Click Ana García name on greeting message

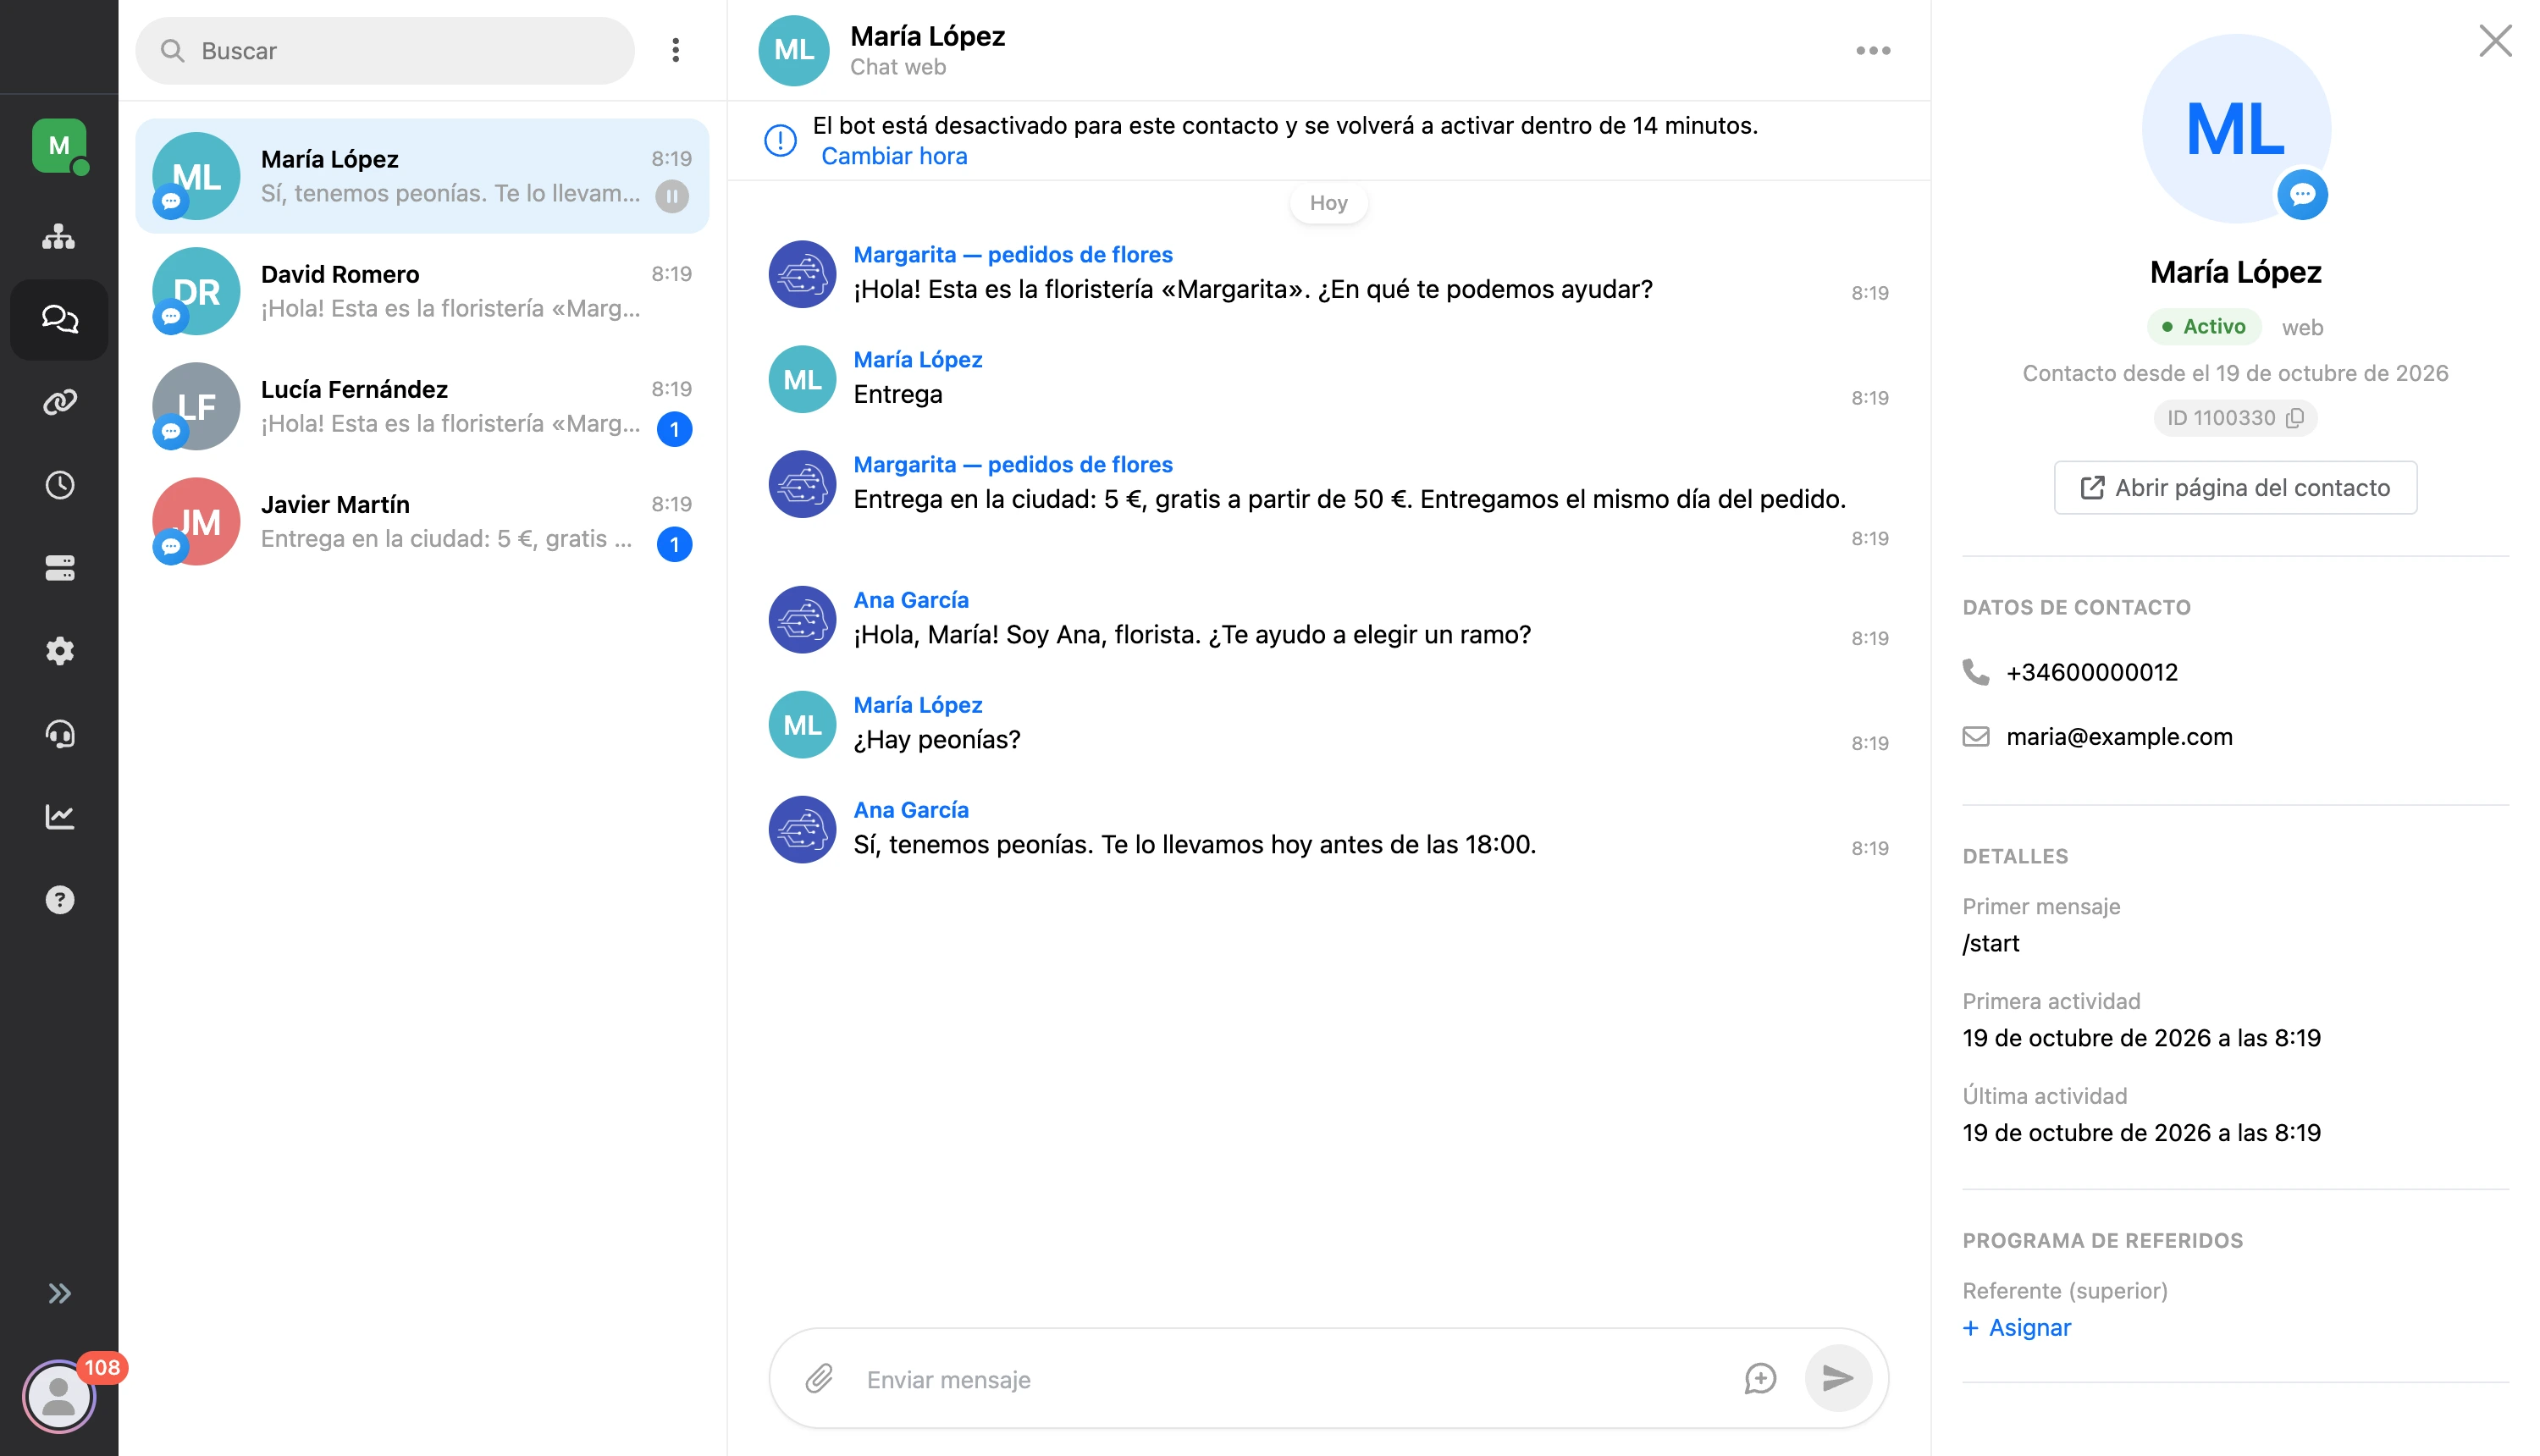click(x=910, y=600)
